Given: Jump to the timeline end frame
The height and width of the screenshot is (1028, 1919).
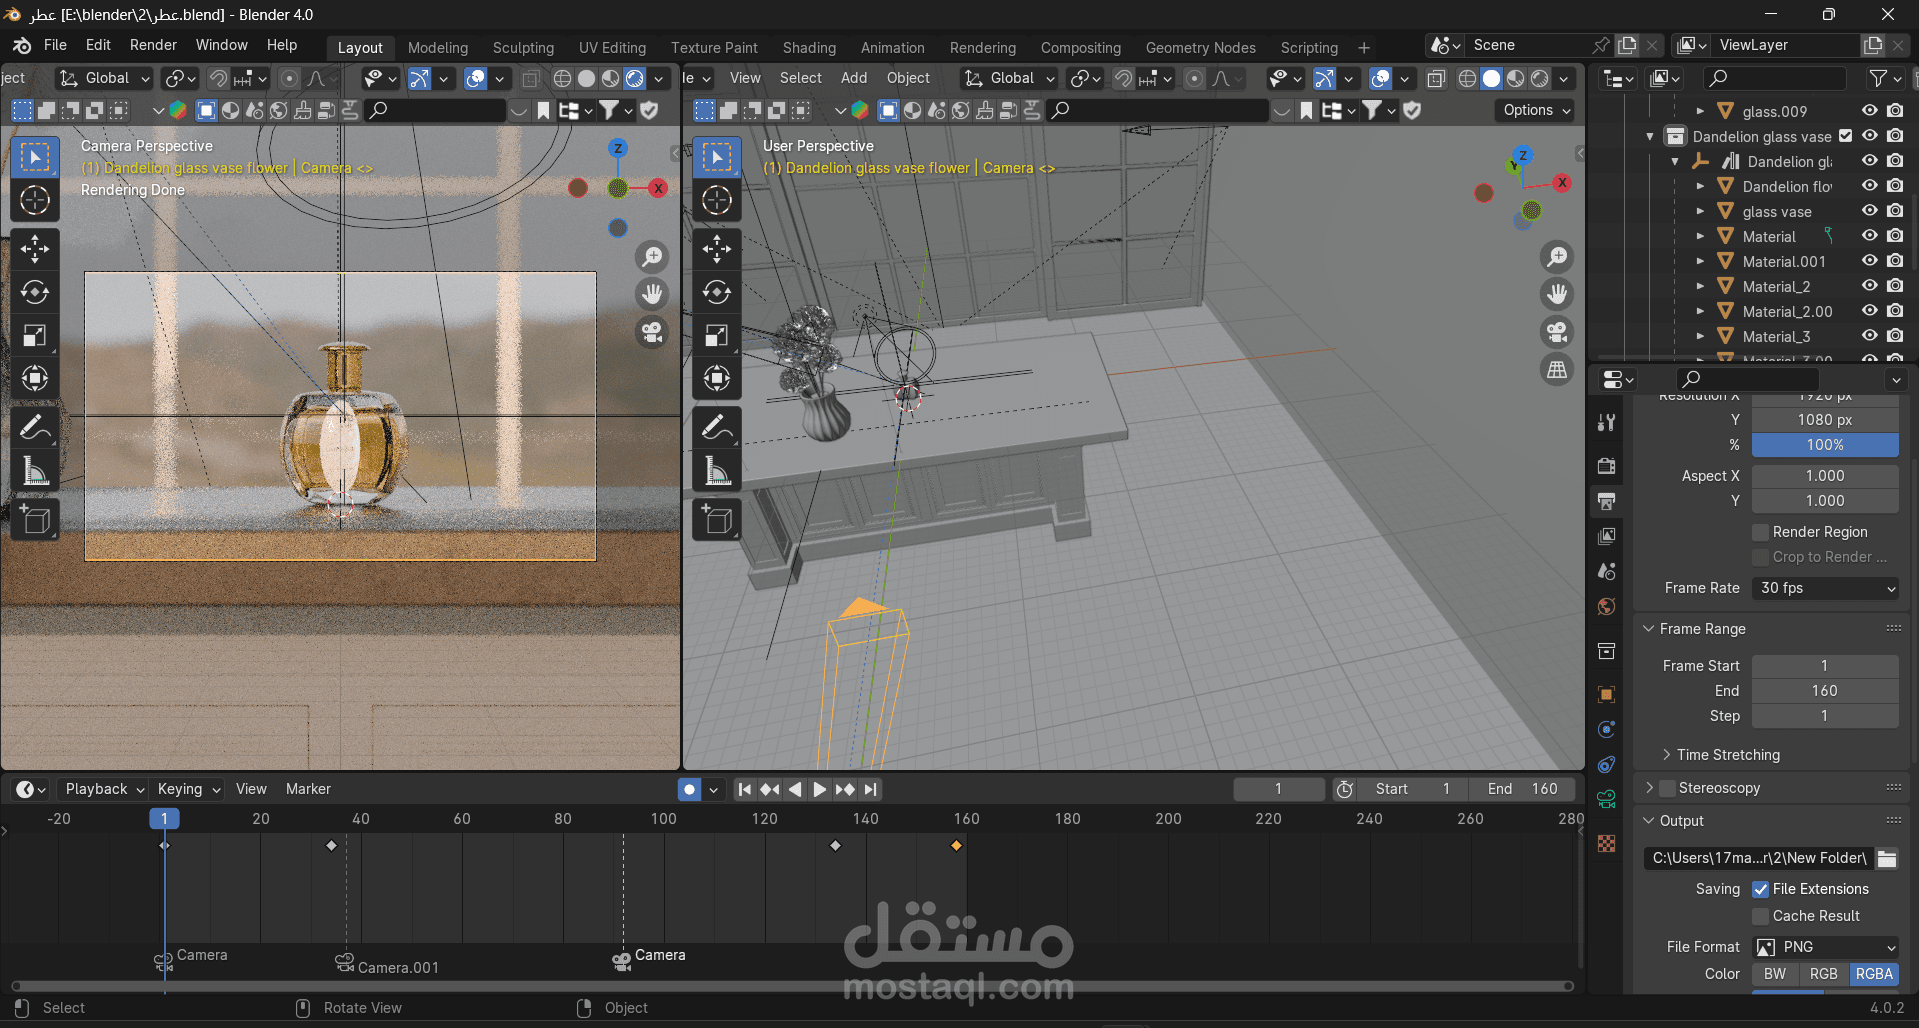Looking at the screenshot, I should [870, 789].
